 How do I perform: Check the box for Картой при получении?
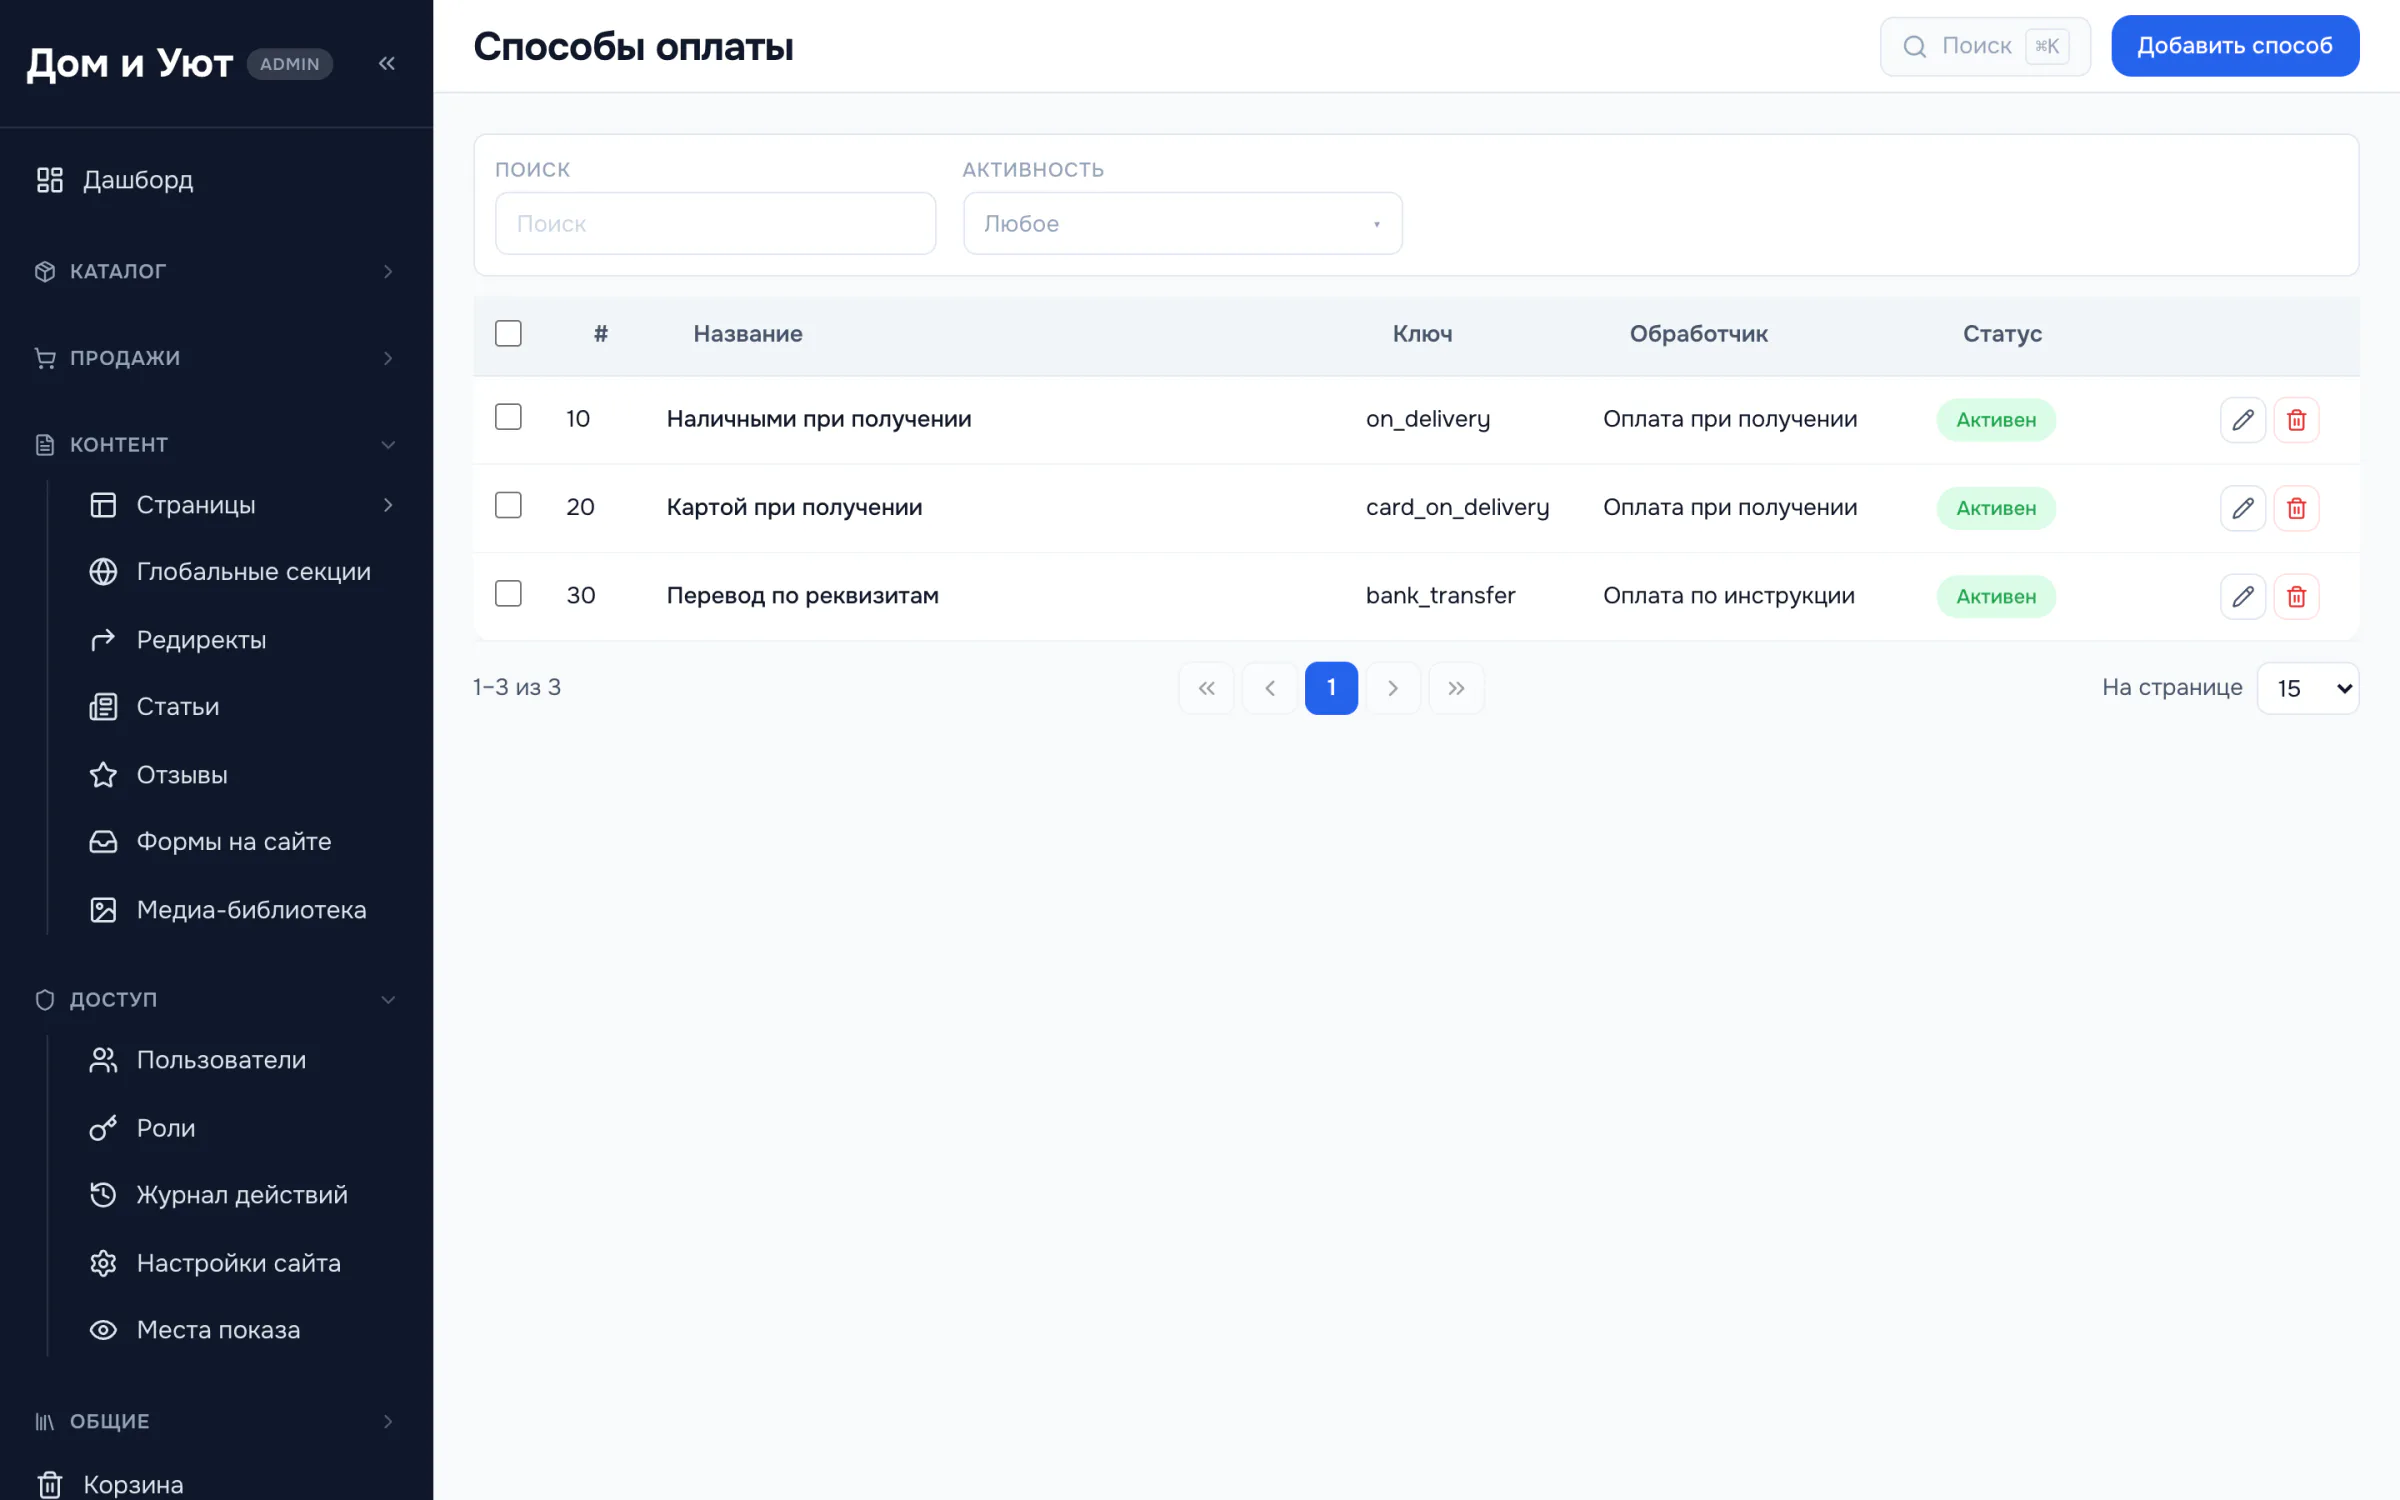coord(508,505)
